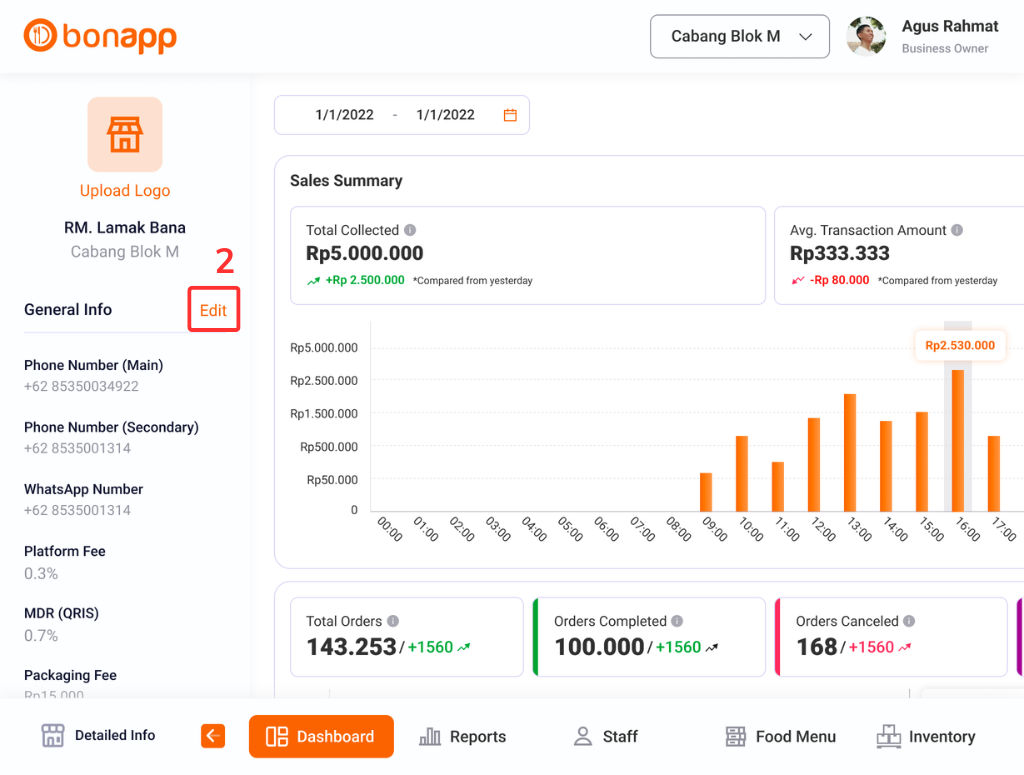Go to the Staff tab
Image resolution: width=1024 pixels, height=775 pixels.
(x=605, y=736)
